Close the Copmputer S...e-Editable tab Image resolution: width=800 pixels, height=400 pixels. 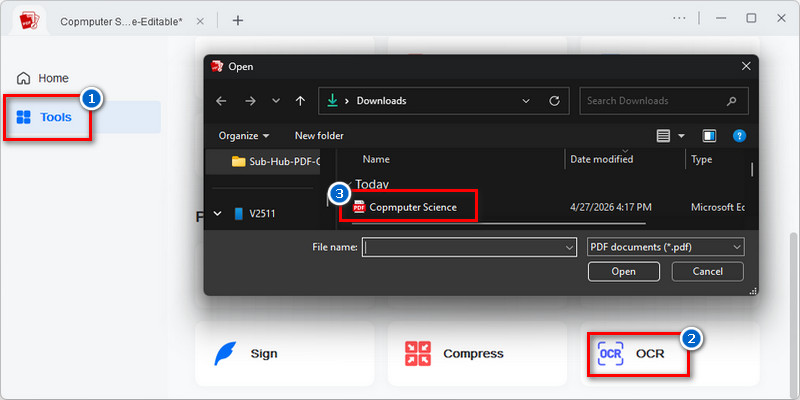point(201,21)
